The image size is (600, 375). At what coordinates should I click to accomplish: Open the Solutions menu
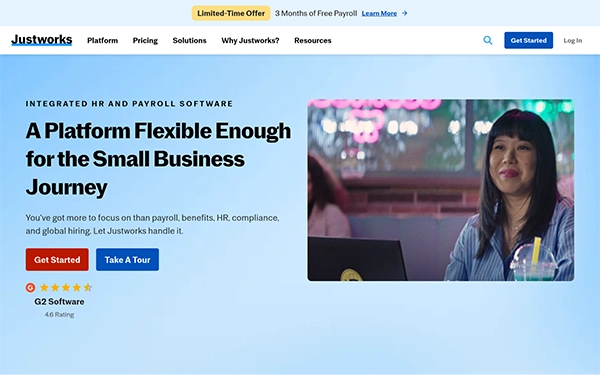click(x=189, y=41)
